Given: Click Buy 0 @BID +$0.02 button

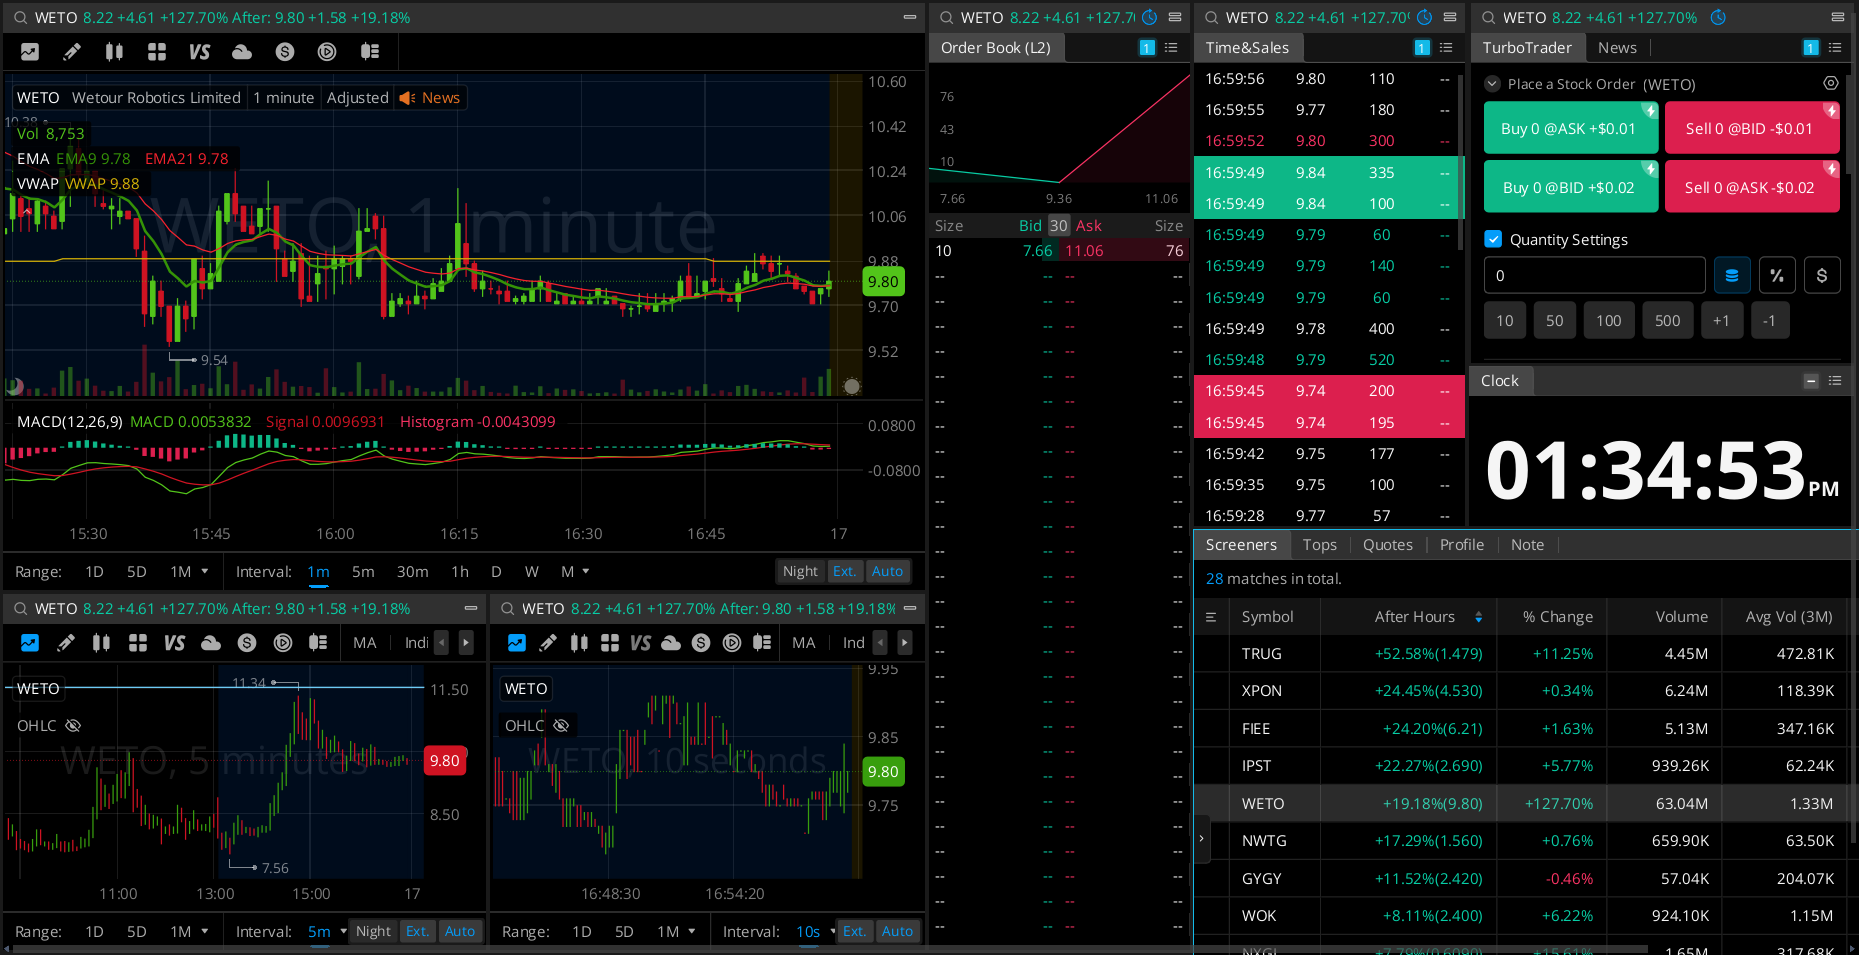Looking at the screenshot, I should 1571,187.
